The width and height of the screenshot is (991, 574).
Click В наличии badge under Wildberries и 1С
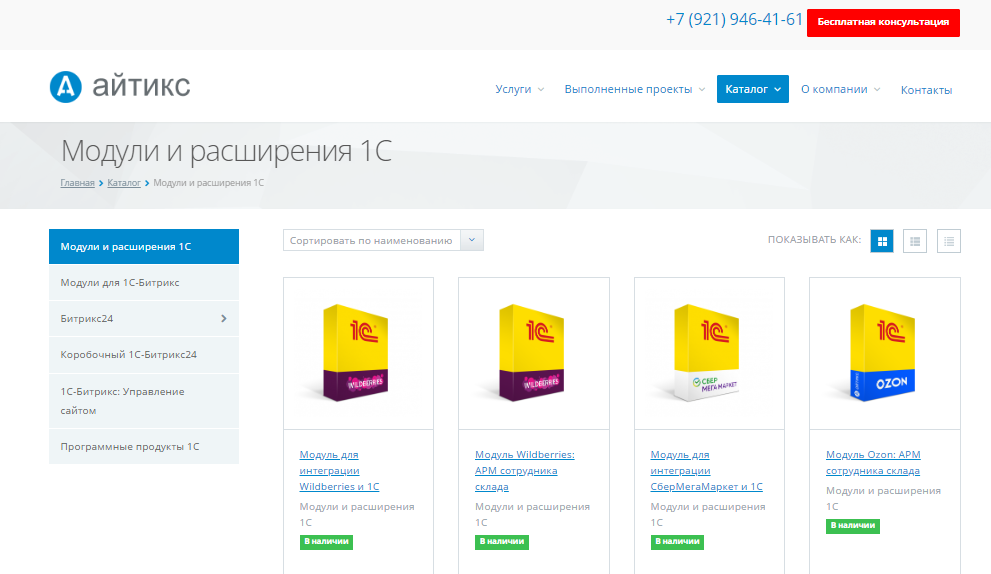[x=326, y=542]
